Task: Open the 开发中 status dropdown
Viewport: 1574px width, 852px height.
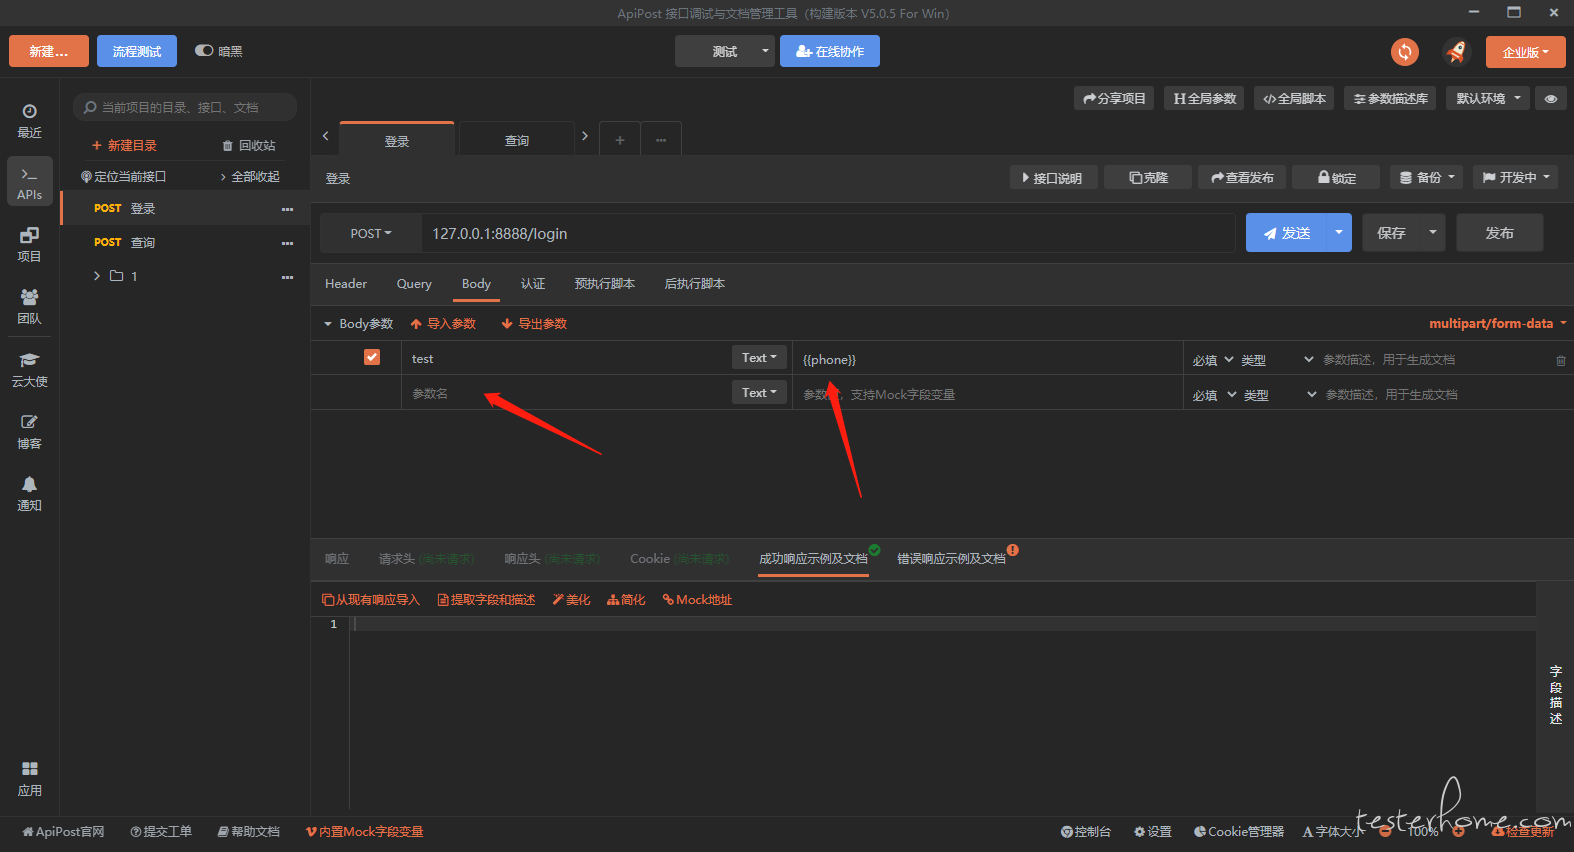Action: point(1516,177)
